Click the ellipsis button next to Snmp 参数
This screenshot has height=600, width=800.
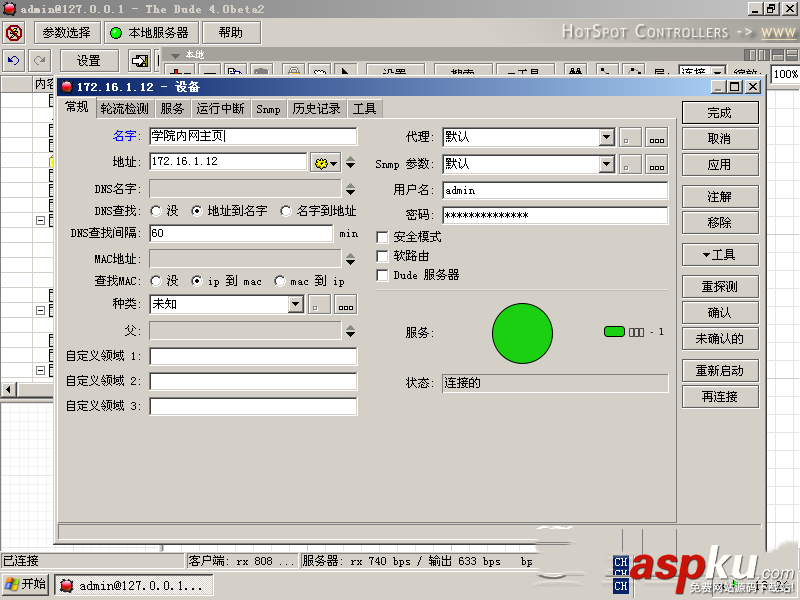pyautogui.click(x=656, y=164)
